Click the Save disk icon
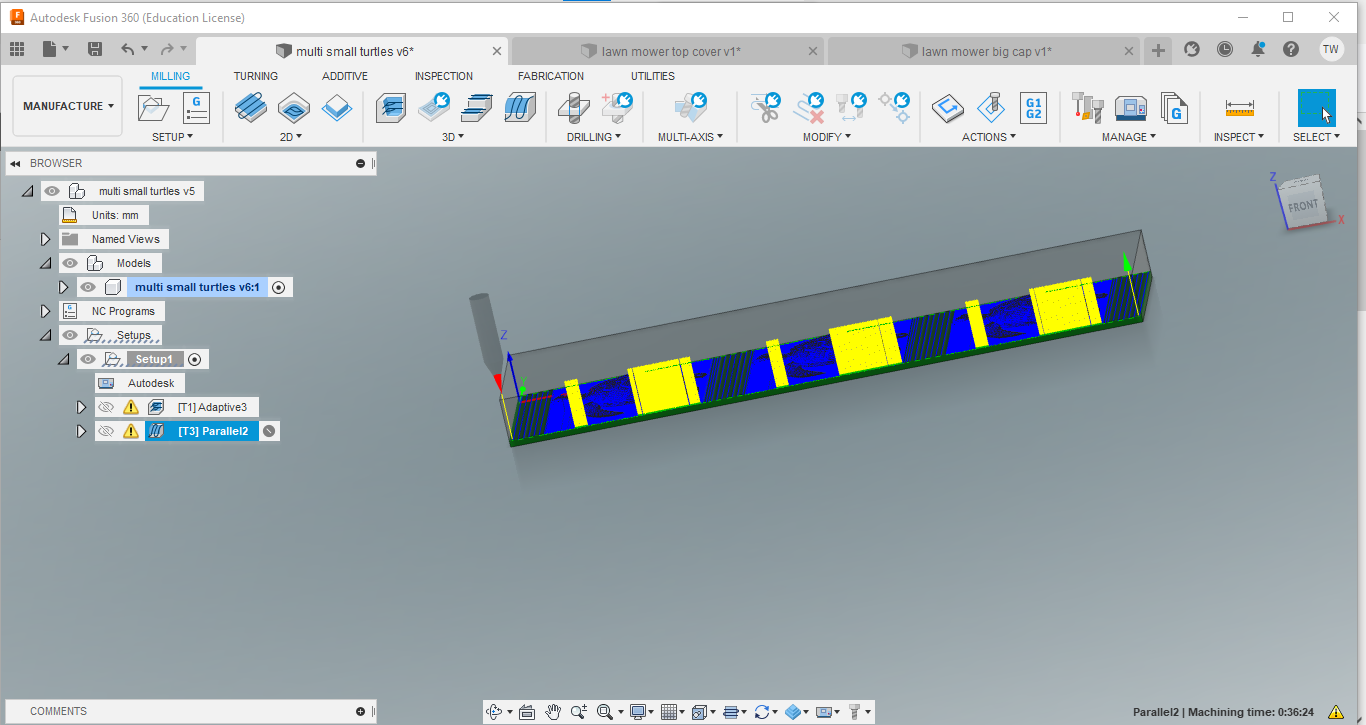Screen dimensions: 1366x725 click(95, 49)
